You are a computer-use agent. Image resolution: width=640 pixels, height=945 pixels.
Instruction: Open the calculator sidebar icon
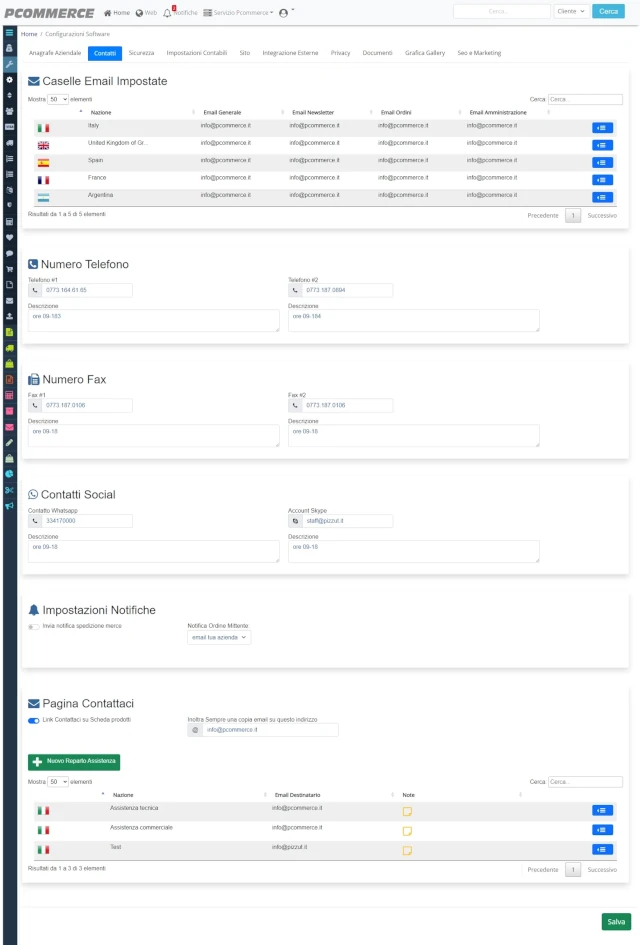tap(9, 222)
